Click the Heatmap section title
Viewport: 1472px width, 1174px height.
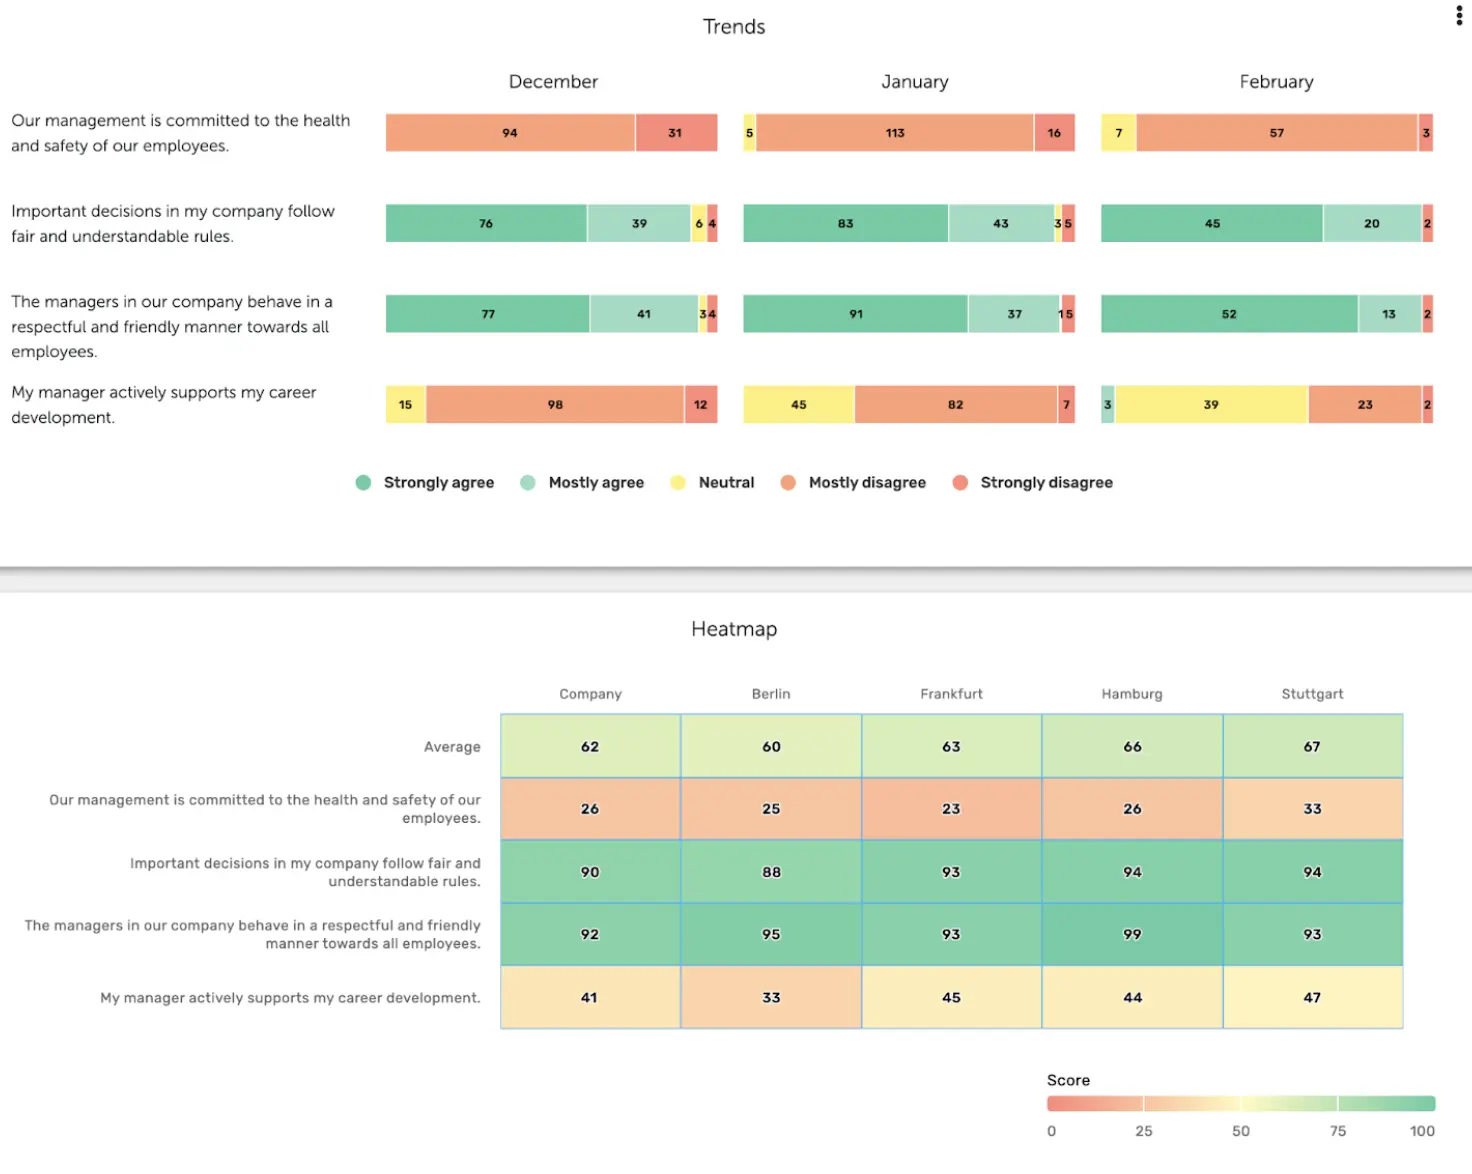click(734, 629)
